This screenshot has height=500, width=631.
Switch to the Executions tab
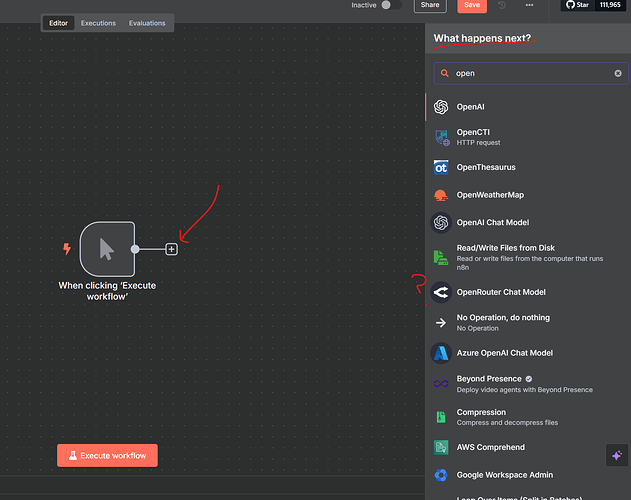[98, 23]
